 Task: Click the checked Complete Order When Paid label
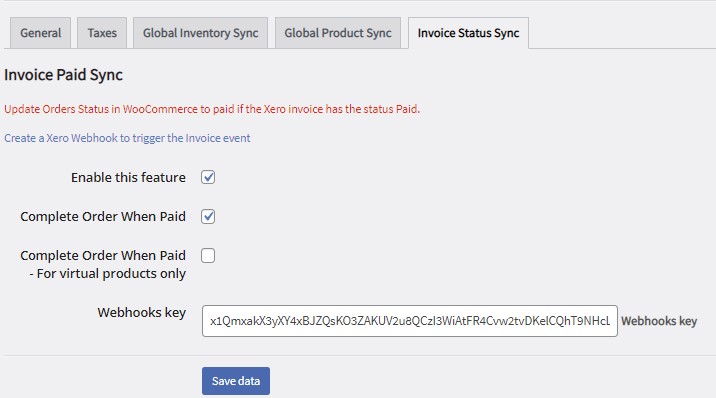(x=103, y=216)
